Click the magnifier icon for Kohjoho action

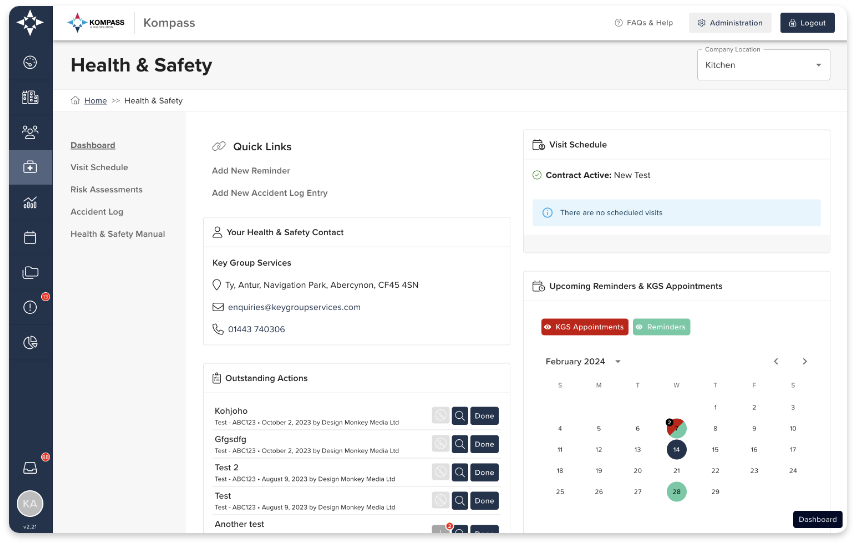460,416
